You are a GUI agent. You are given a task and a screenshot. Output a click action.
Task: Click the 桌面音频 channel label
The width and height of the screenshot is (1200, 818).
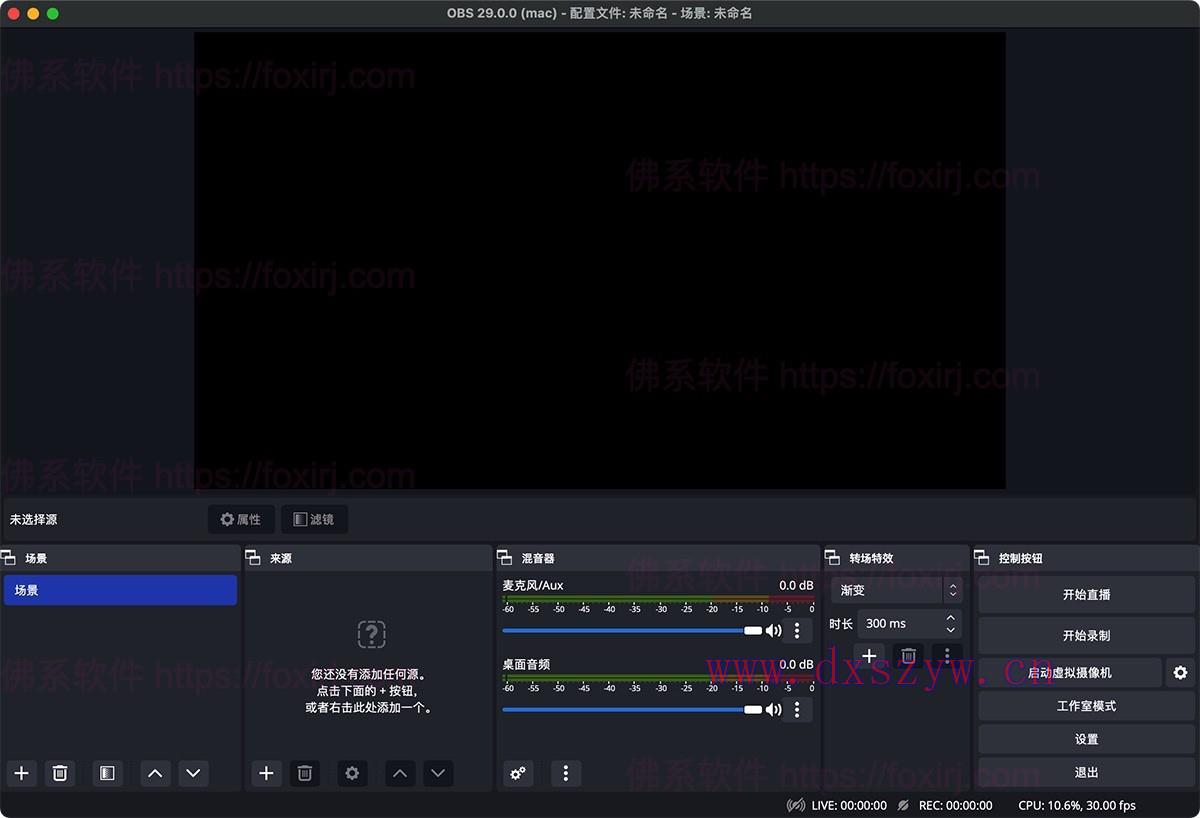pos(526,664)
